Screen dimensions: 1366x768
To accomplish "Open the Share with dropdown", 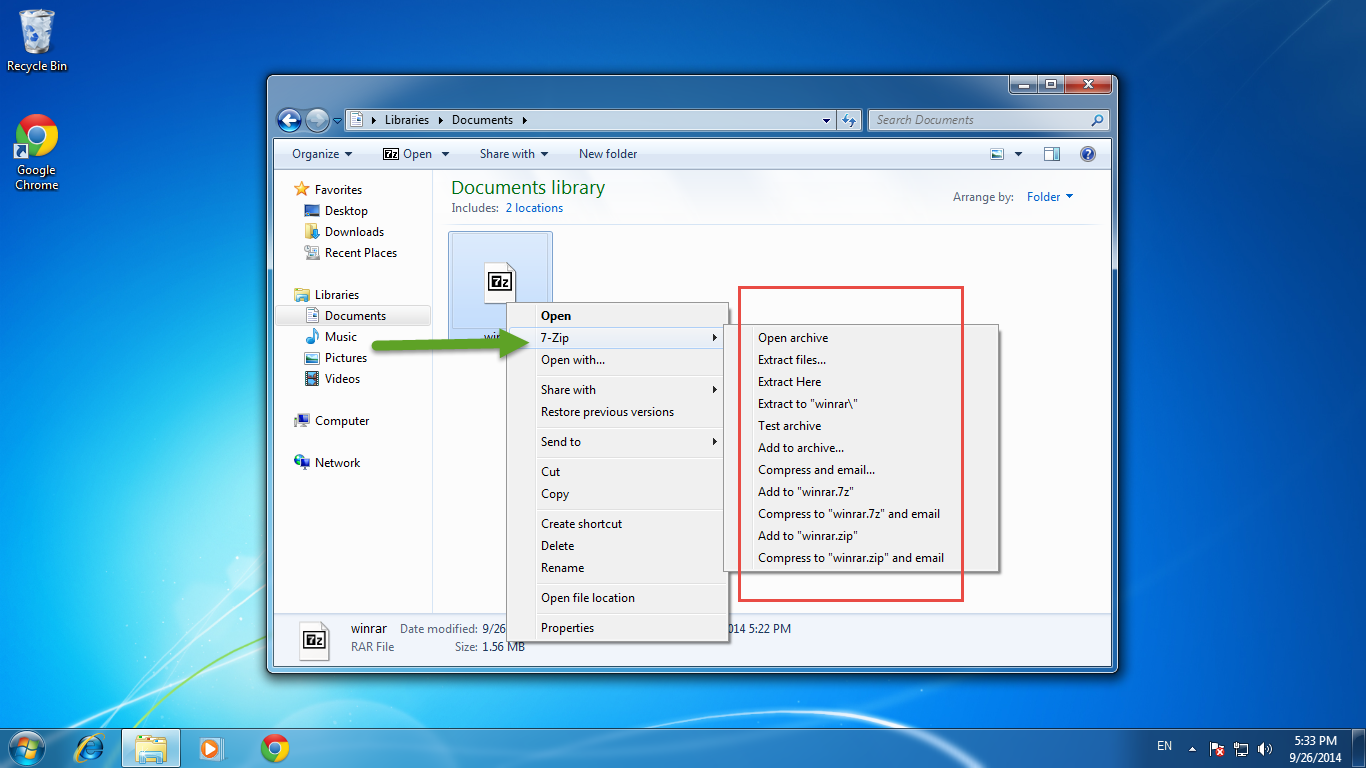I will coord(514,154).
